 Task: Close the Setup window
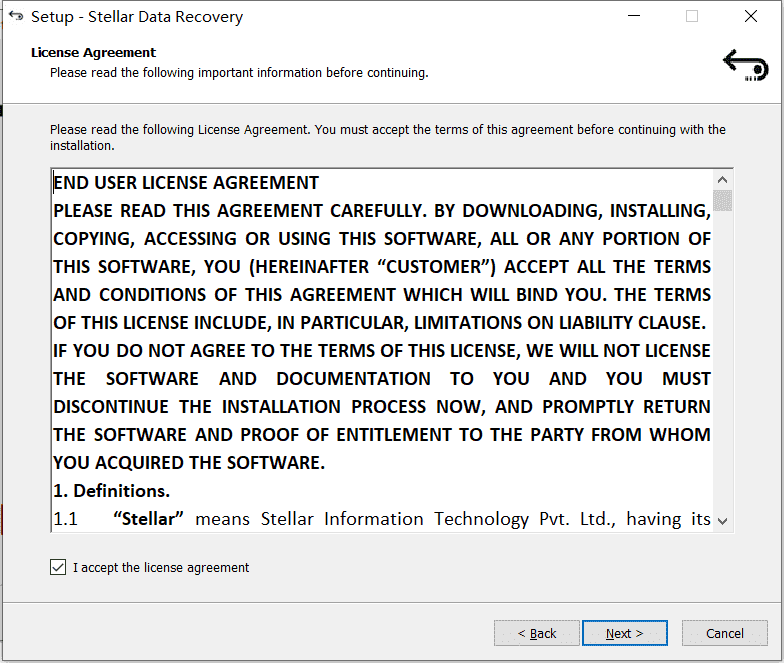pyautogui.click(x=750, y=16)
